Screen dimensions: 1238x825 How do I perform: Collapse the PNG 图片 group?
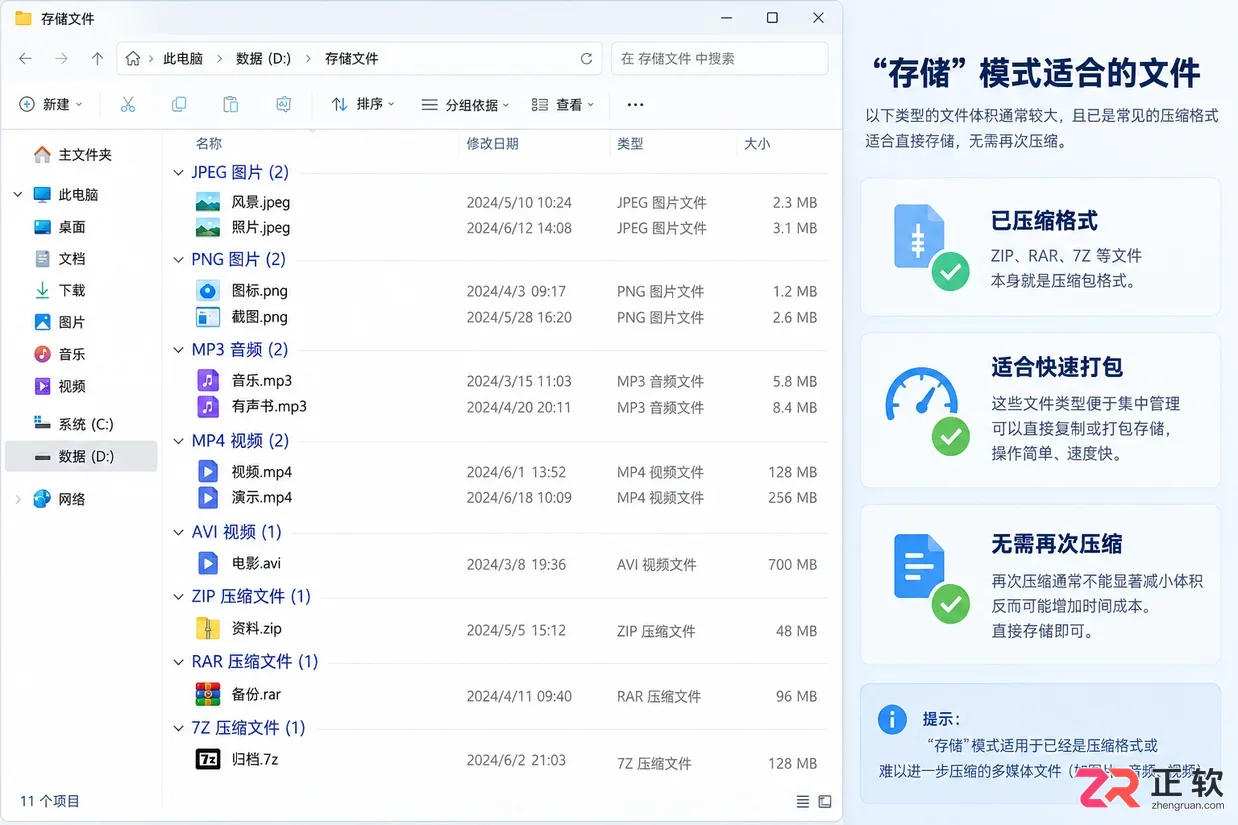pos(179,260)
